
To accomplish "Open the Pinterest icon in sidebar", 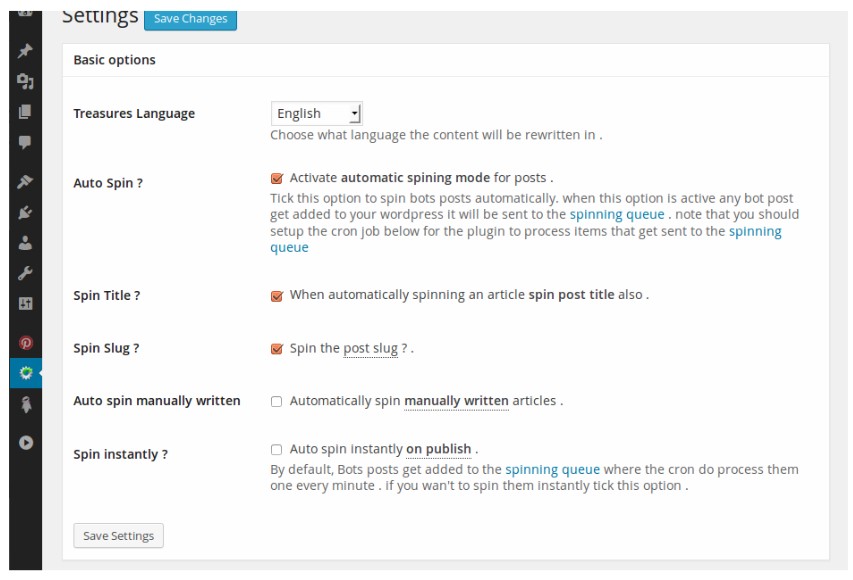I will (x=25, y=343).
